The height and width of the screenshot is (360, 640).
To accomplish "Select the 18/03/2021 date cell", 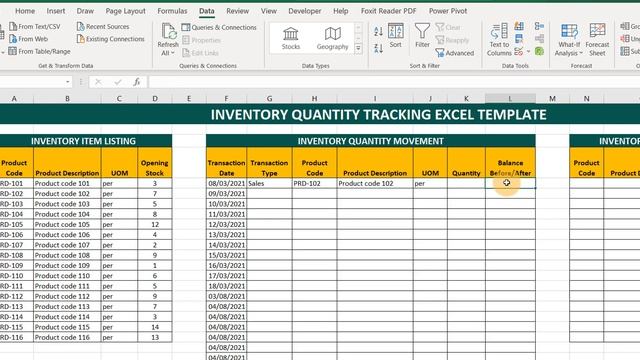I will 227,286.
